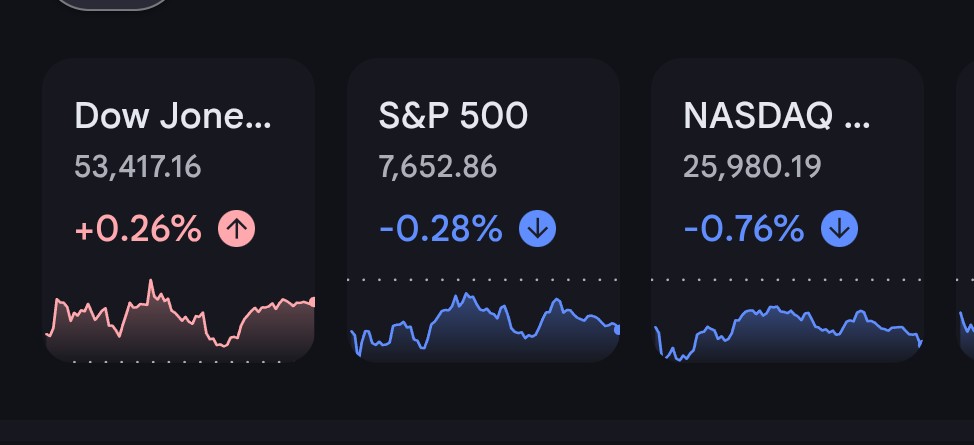Screen dimensions: 974x445
Task: Click the S&P 500 down-arrow icon
Action: (x=537, y=229)
